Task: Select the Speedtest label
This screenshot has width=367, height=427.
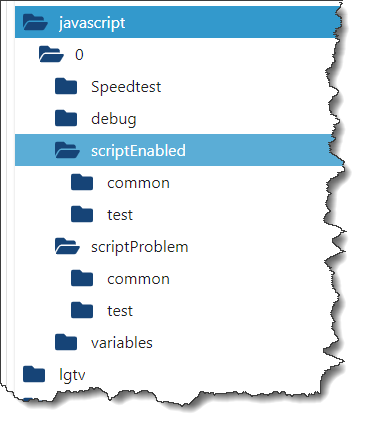Action: (x=126, y=87)
